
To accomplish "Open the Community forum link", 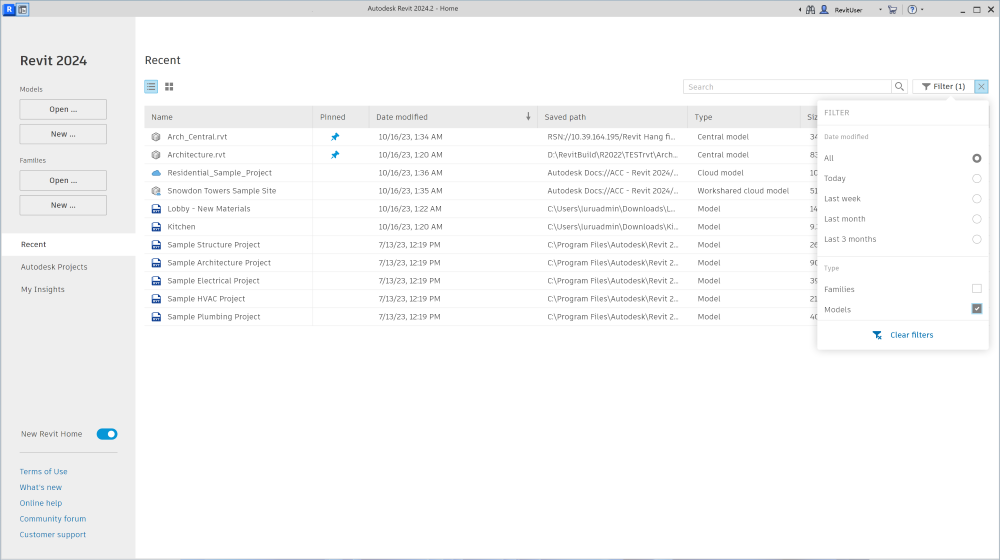I will pos(53,519).
